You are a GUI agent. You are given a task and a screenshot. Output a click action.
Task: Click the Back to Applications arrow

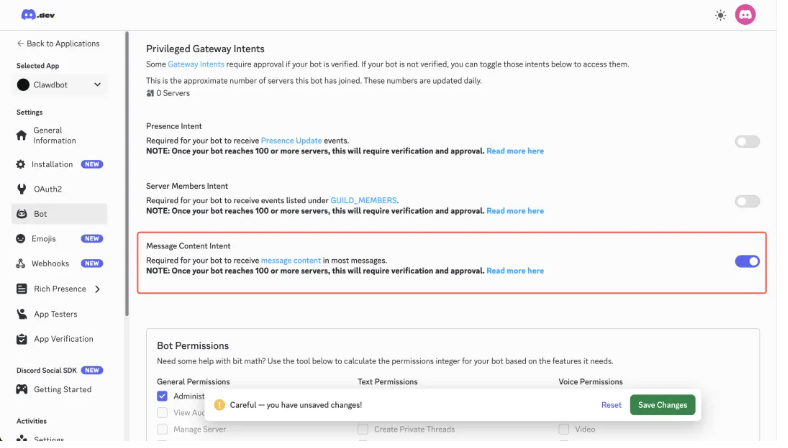pyautogui.click(x=20, y=44)
